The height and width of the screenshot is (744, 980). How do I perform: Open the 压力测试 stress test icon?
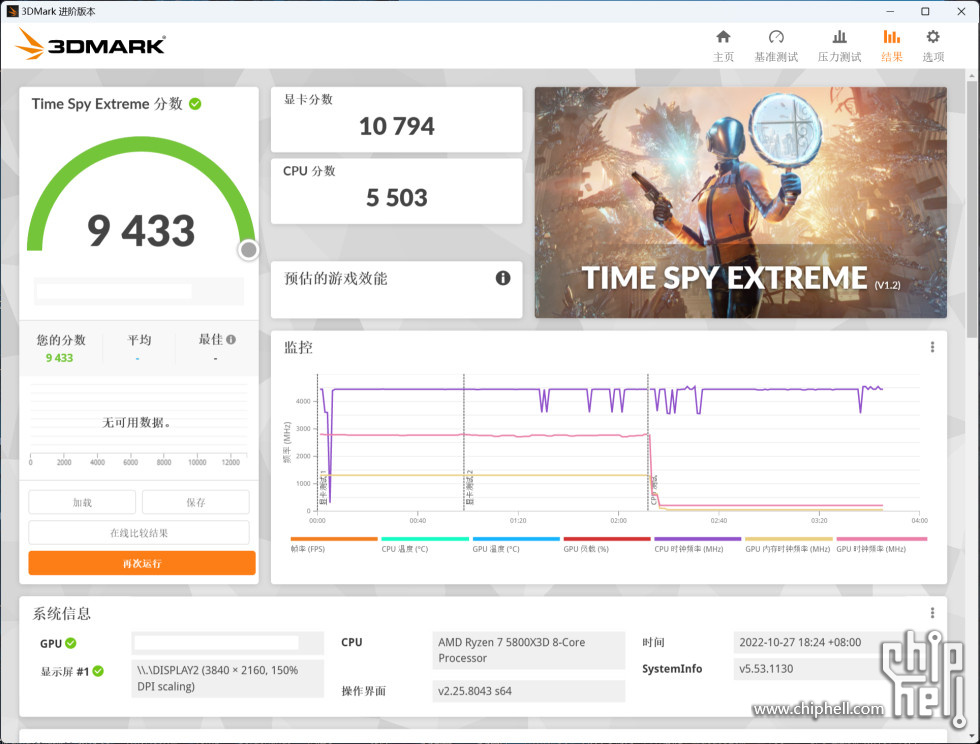(839, 38)
